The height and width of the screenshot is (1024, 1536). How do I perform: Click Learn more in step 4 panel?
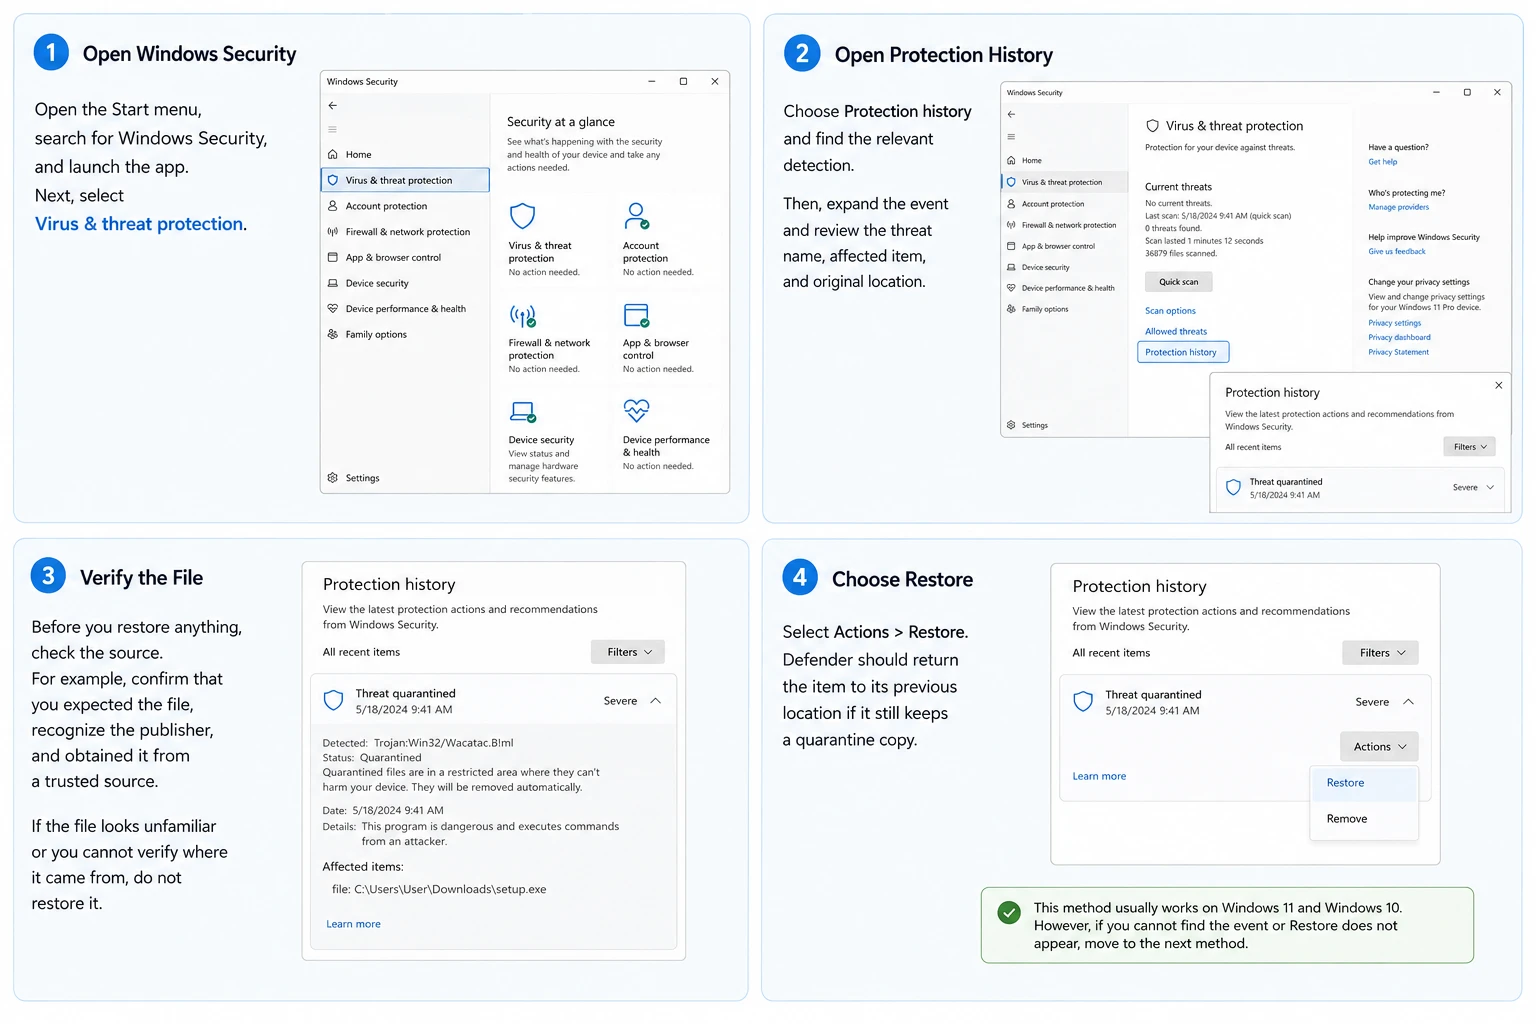1099,776
